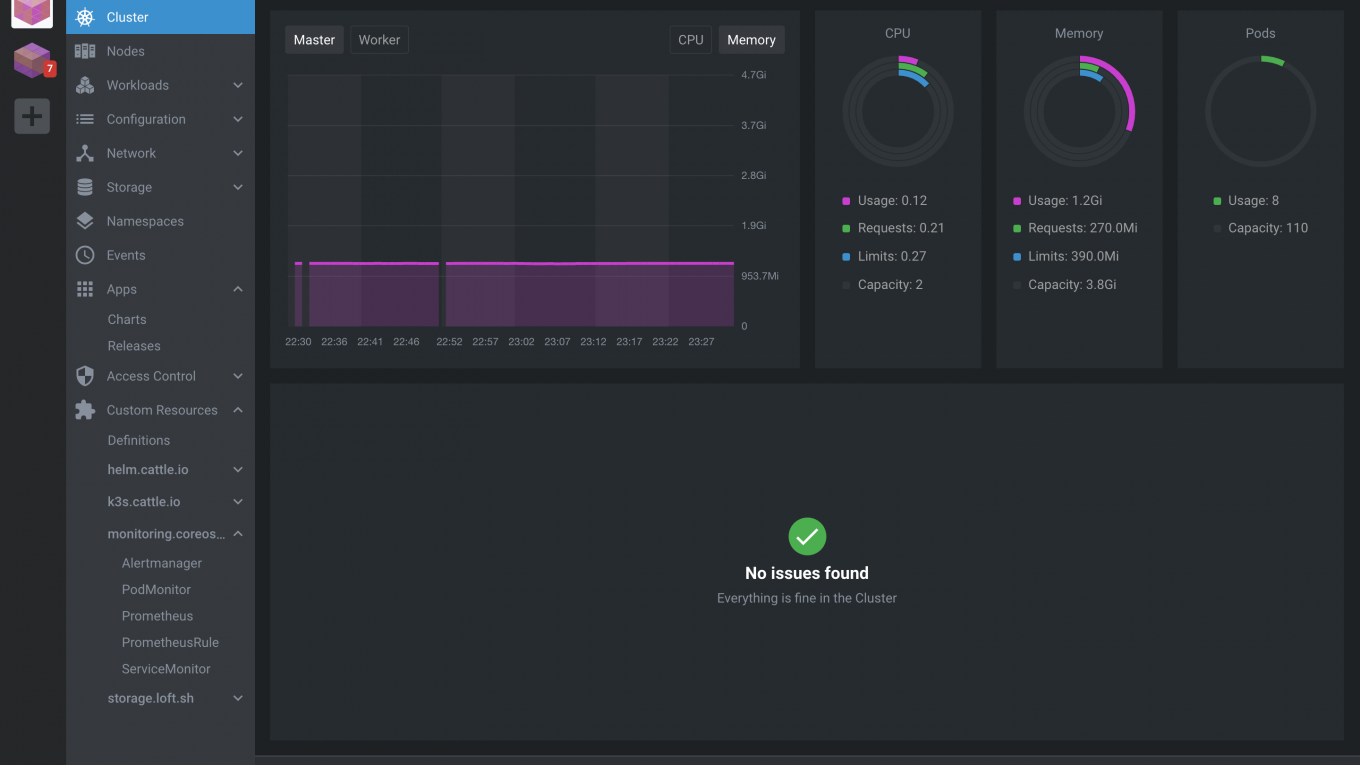This screenshot has width=1360, height=765.
Task: Collapse the Custom Resources section chevron
Action: (238, 410)
